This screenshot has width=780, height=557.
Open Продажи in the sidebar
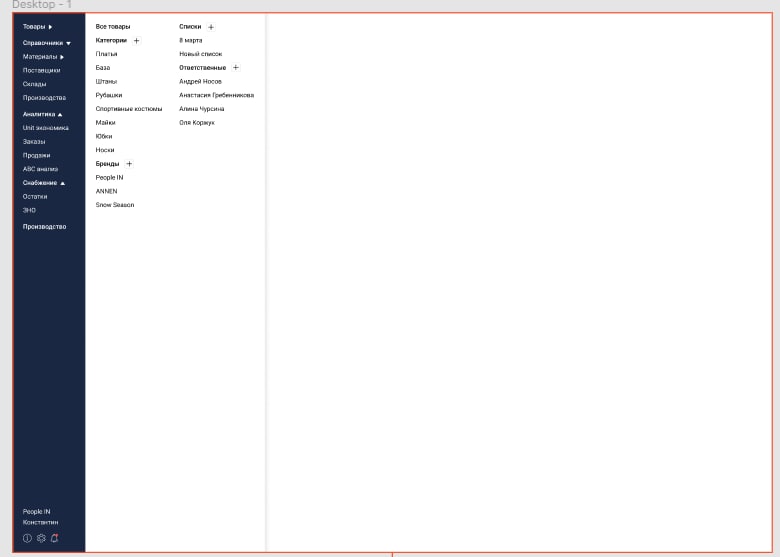pyautogui.click(x=36, y=155)
